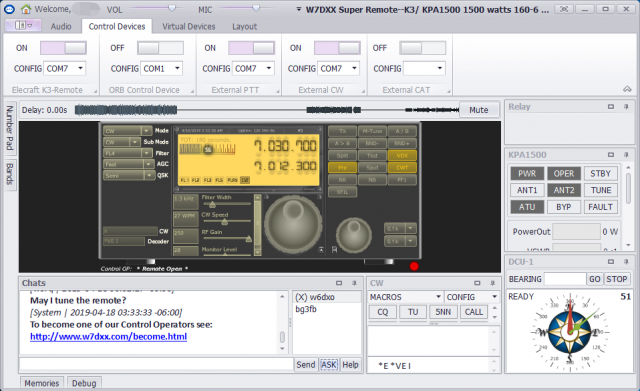Adjust the MIC slider in title bar
The image size is (640, 391).
(247, 8)
